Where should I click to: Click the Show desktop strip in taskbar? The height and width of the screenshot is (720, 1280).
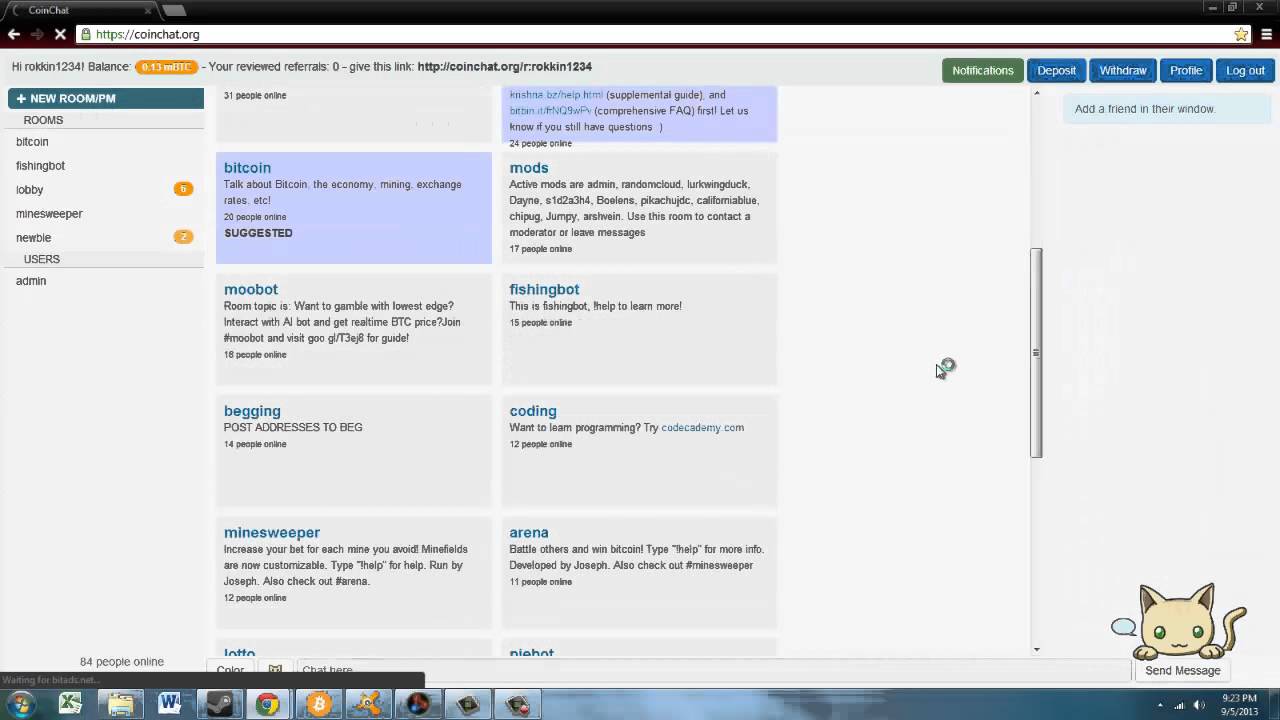1274,704
